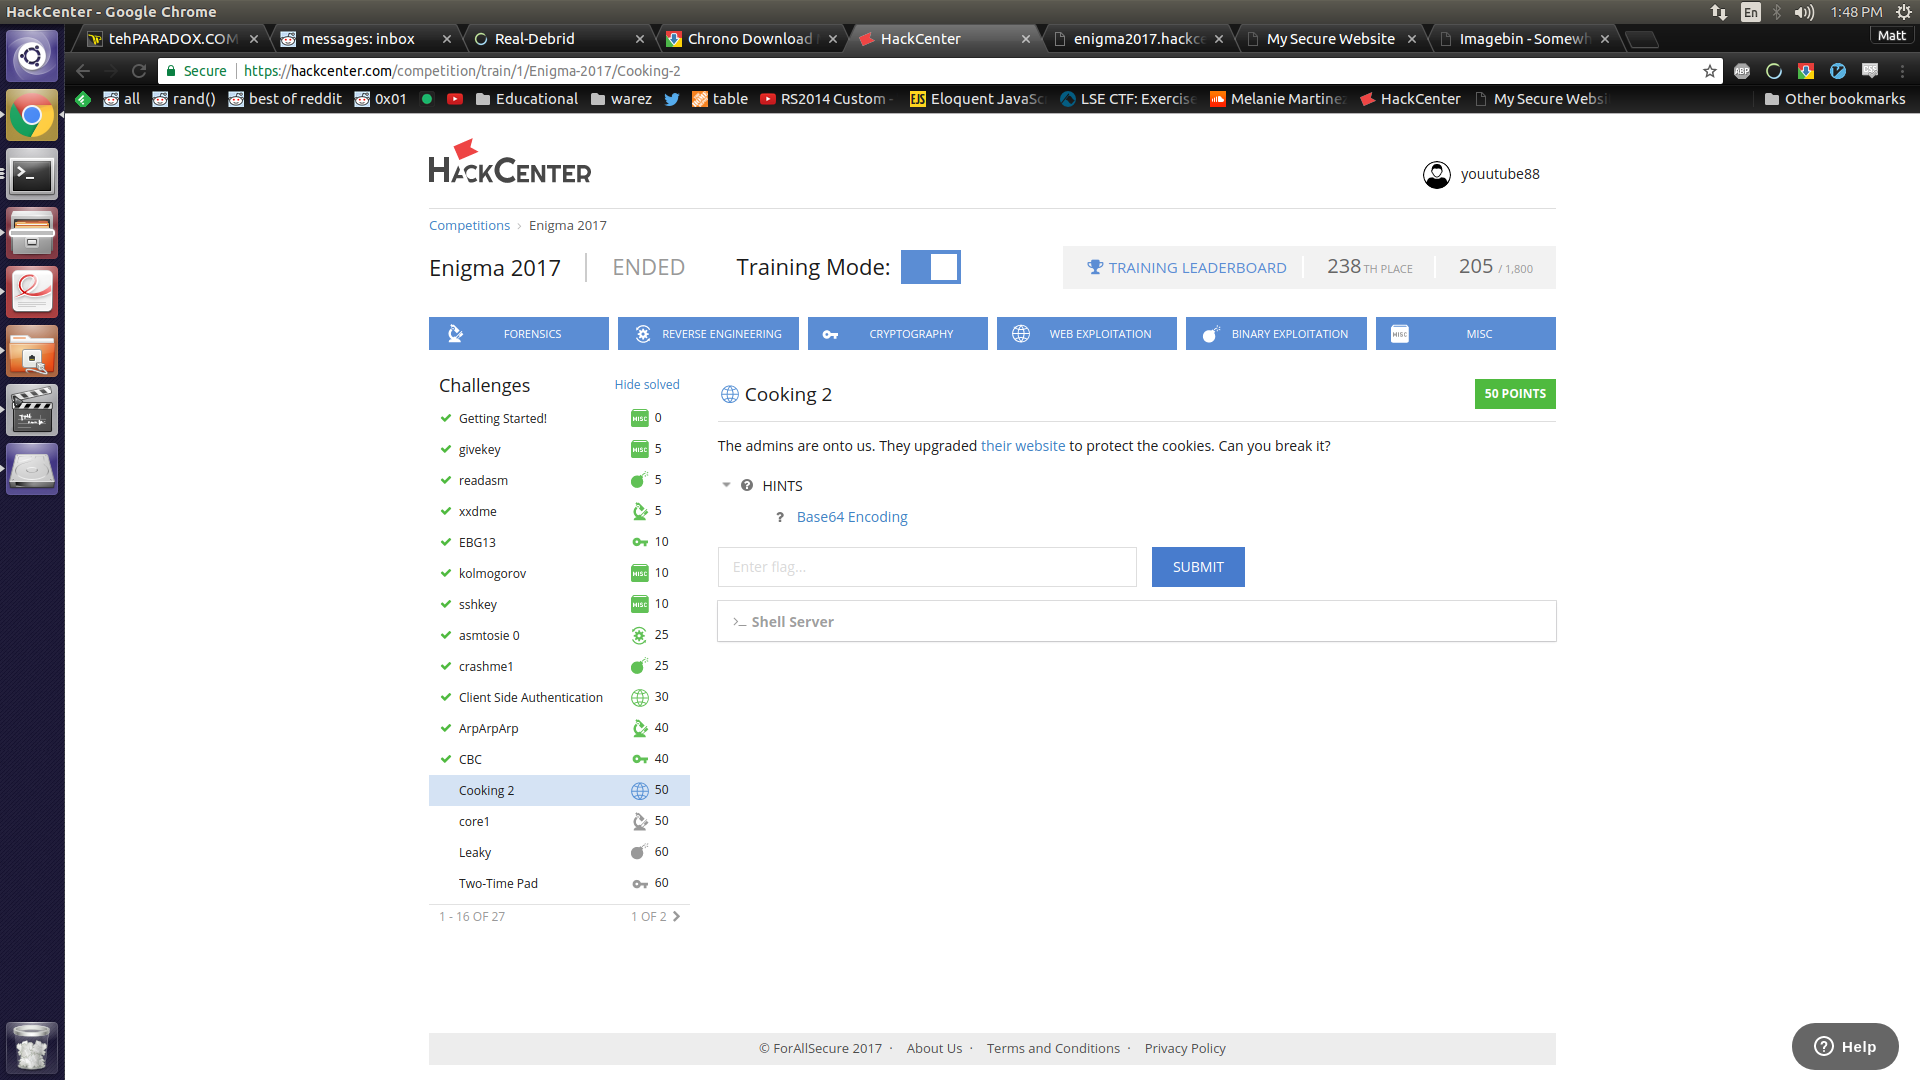Select the Binary Exploitation category tab
The image size is (1920, 1080).
click(1276, 334)
